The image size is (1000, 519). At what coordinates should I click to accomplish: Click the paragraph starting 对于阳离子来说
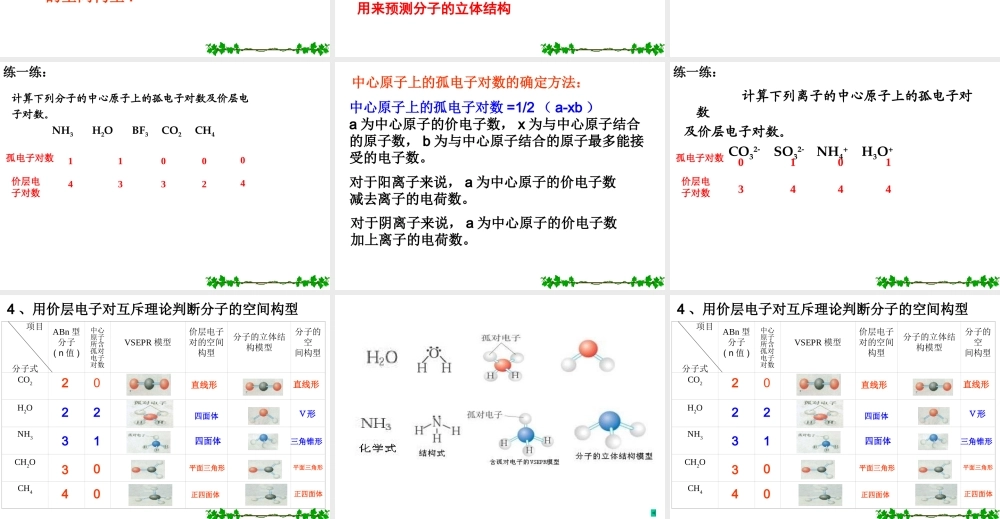pyautogui.click(x=483, y=190)
